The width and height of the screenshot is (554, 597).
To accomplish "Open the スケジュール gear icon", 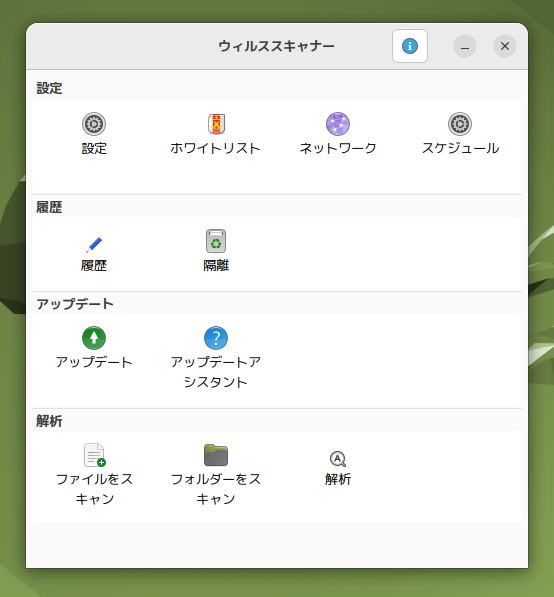I will [460, 124].
